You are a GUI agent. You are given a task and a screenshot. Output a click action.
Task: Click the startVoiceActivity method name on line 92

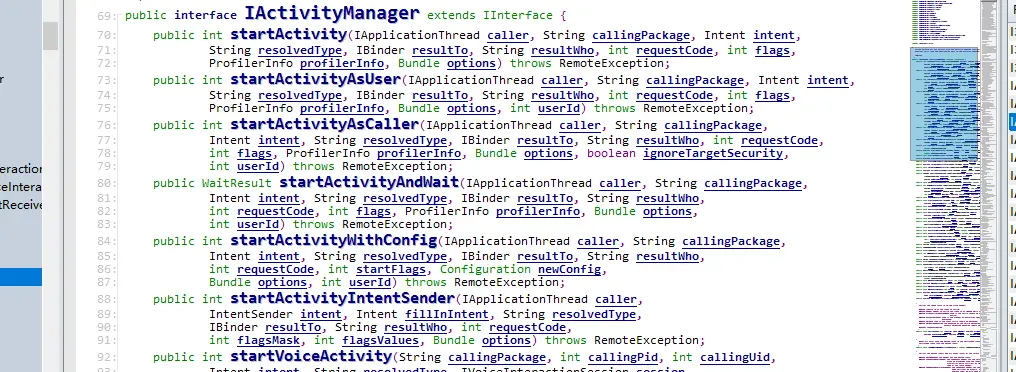coord(311,356)
